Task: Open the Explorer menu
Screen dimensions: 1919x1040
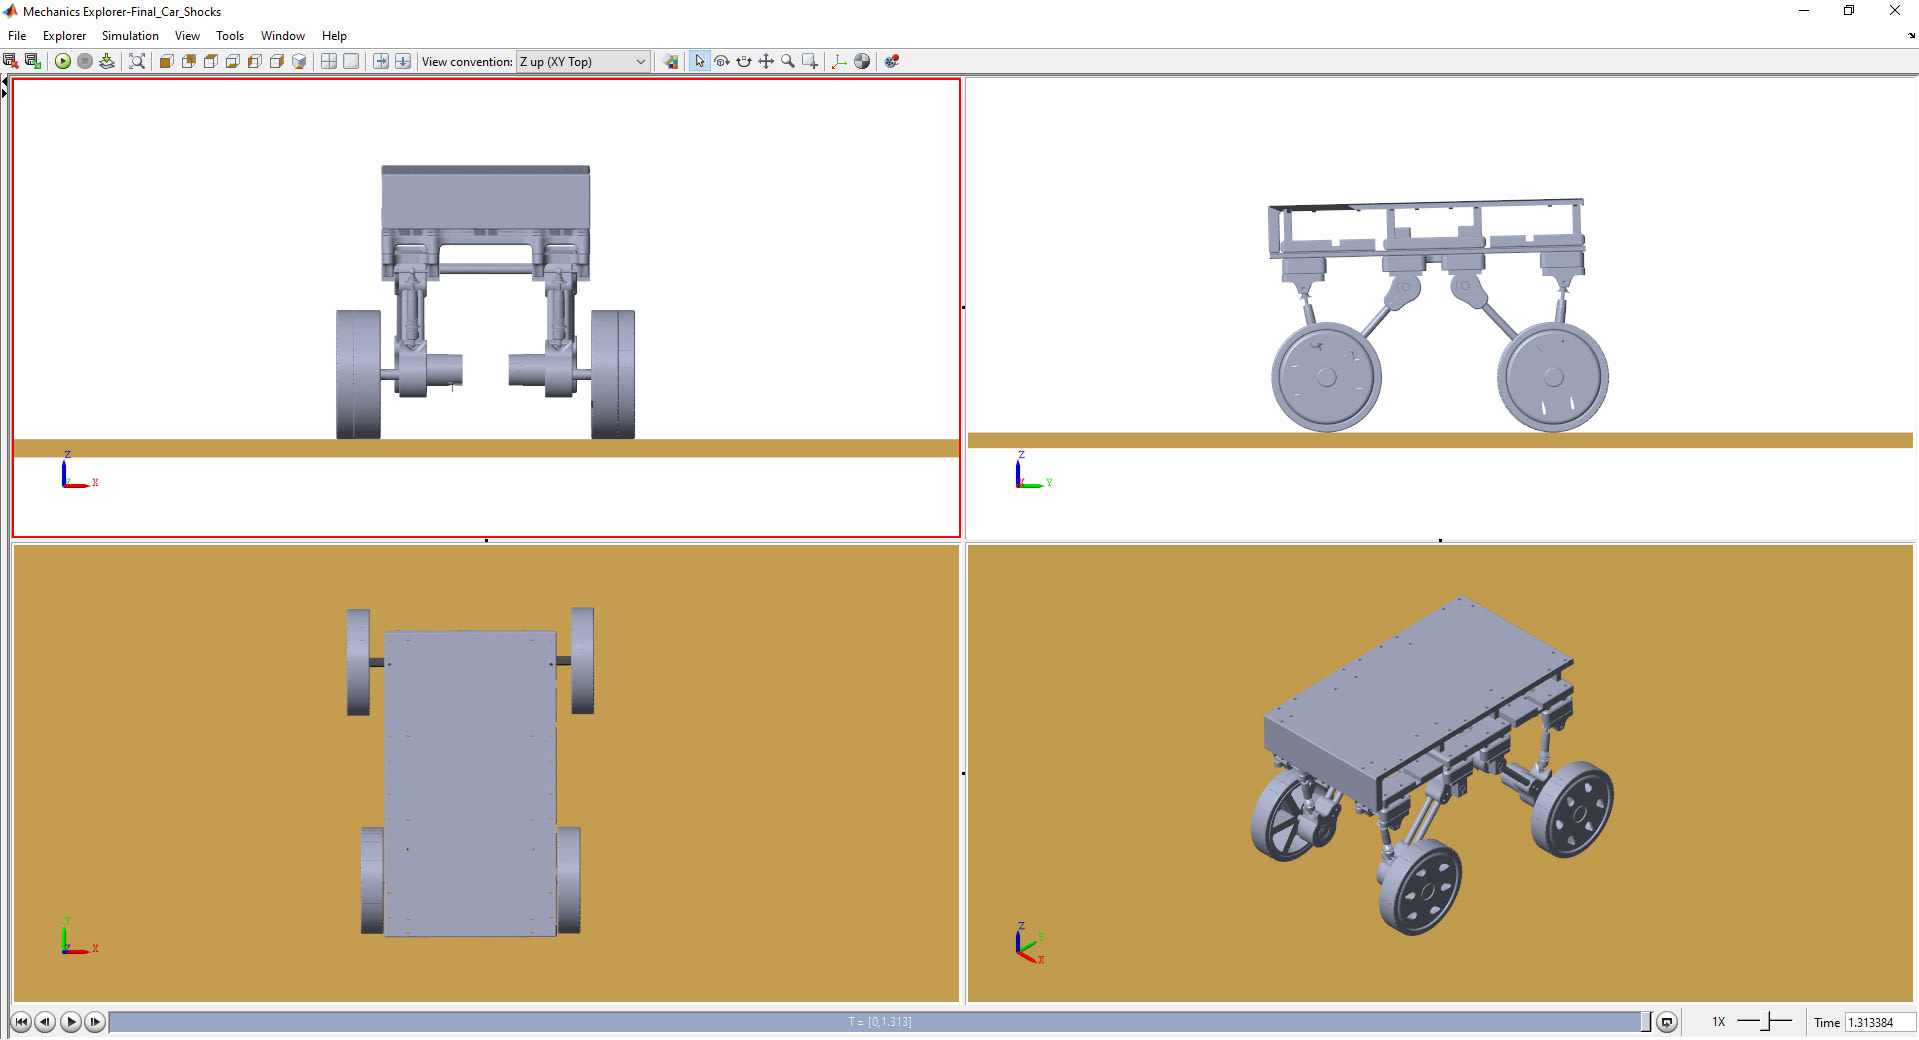Action: (x=64, y=36)
